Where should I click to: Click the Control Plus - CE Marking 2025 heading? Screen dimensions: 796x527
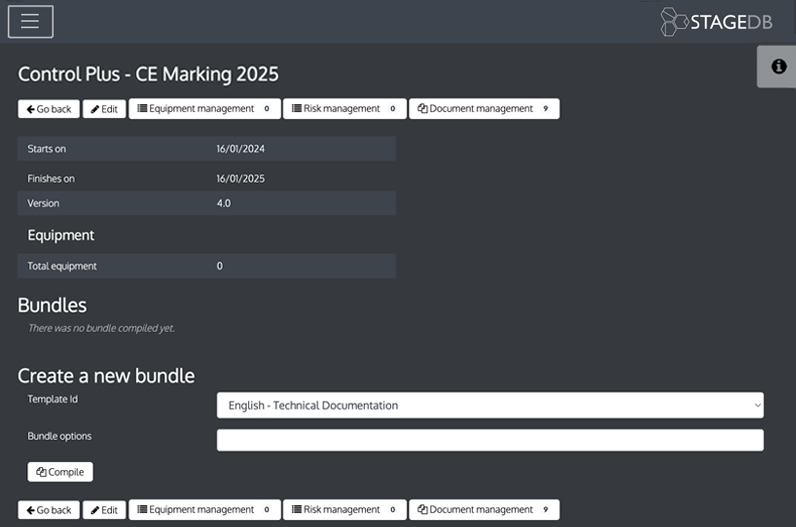click(x=148, y=74)
